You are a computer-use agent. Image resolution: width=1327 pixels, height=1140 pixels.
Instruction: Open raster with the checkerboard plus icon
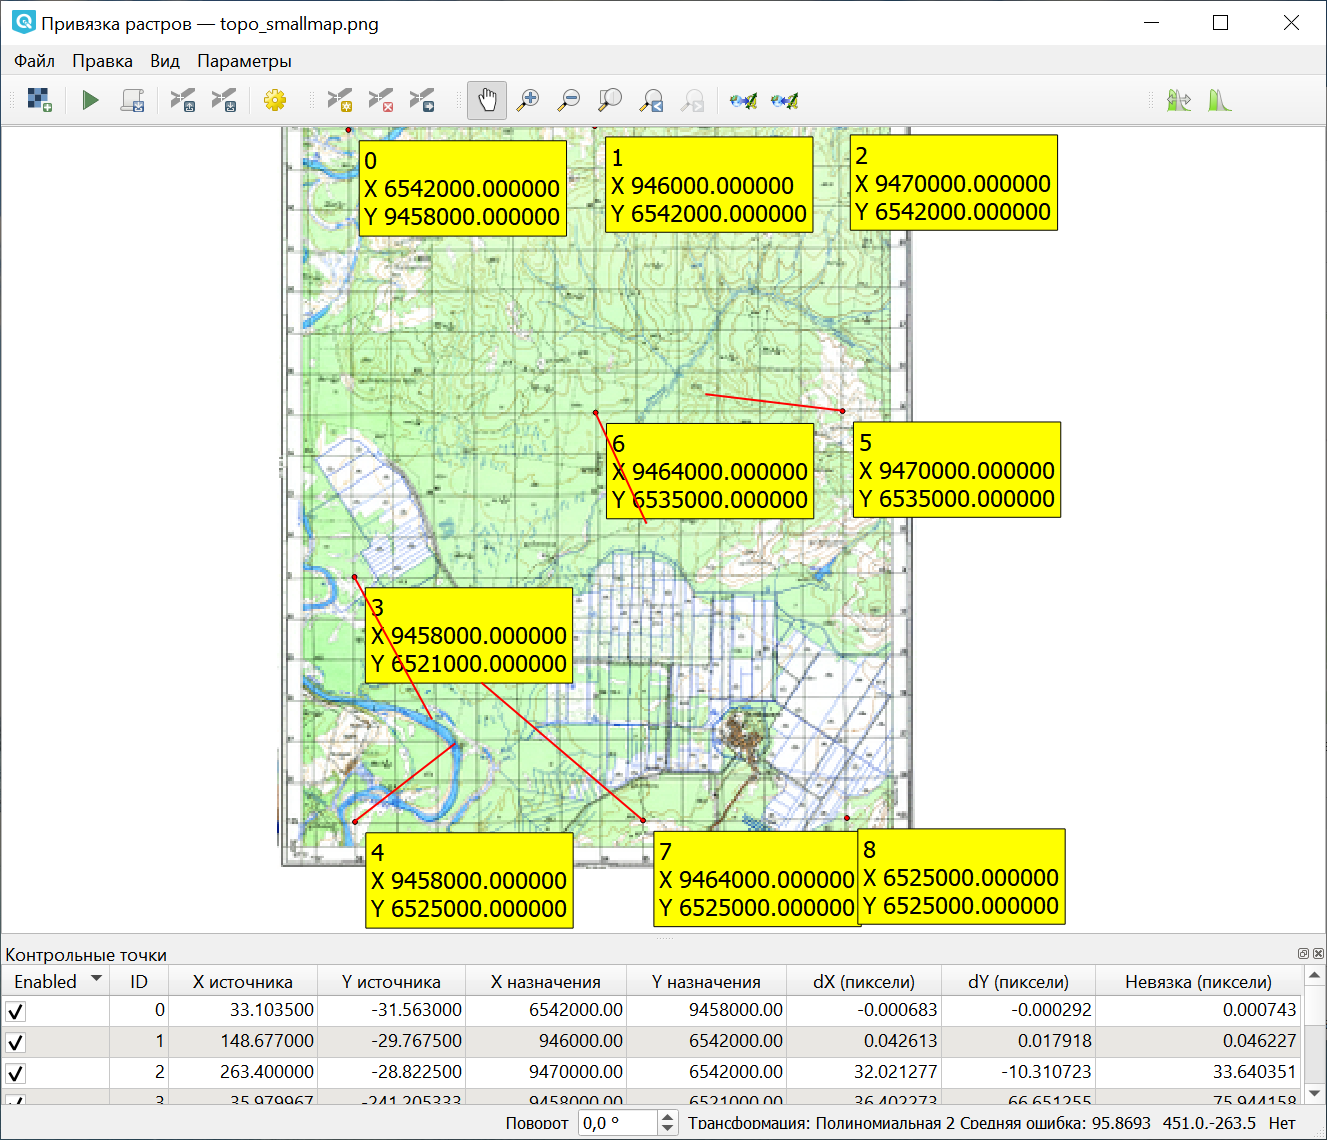pyautogui.click(x=39, y=100)
